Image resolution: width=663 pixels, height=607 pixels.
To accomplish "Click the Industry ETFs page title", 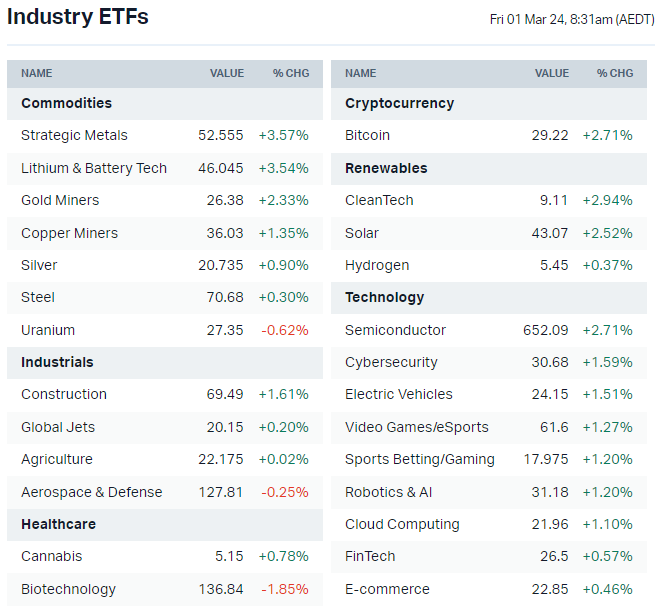I will point(78,17).
